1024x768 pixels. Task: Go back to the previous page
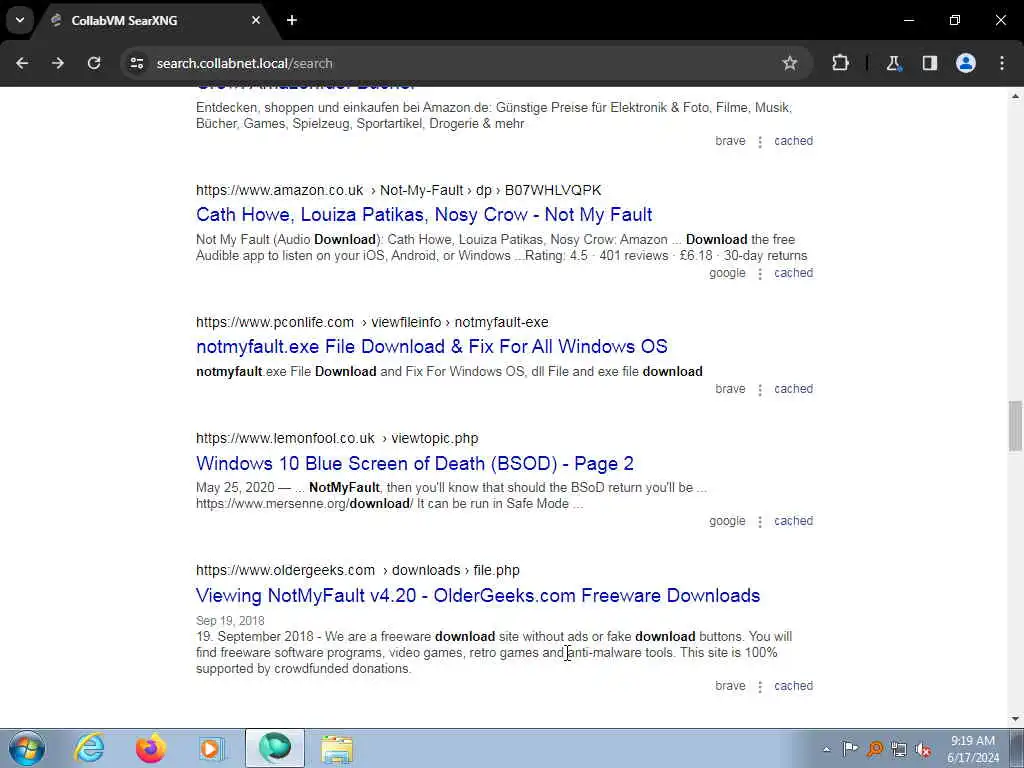22,63
